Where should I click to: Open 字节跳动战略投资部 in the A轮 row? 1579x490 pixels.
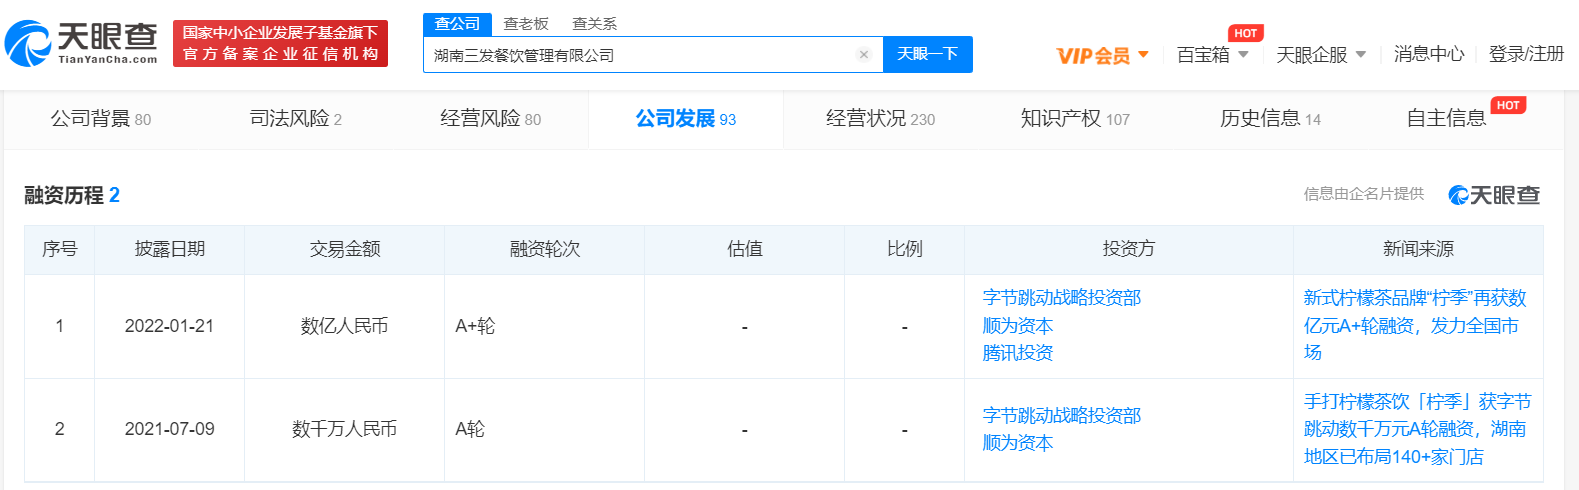(1062, 416)
